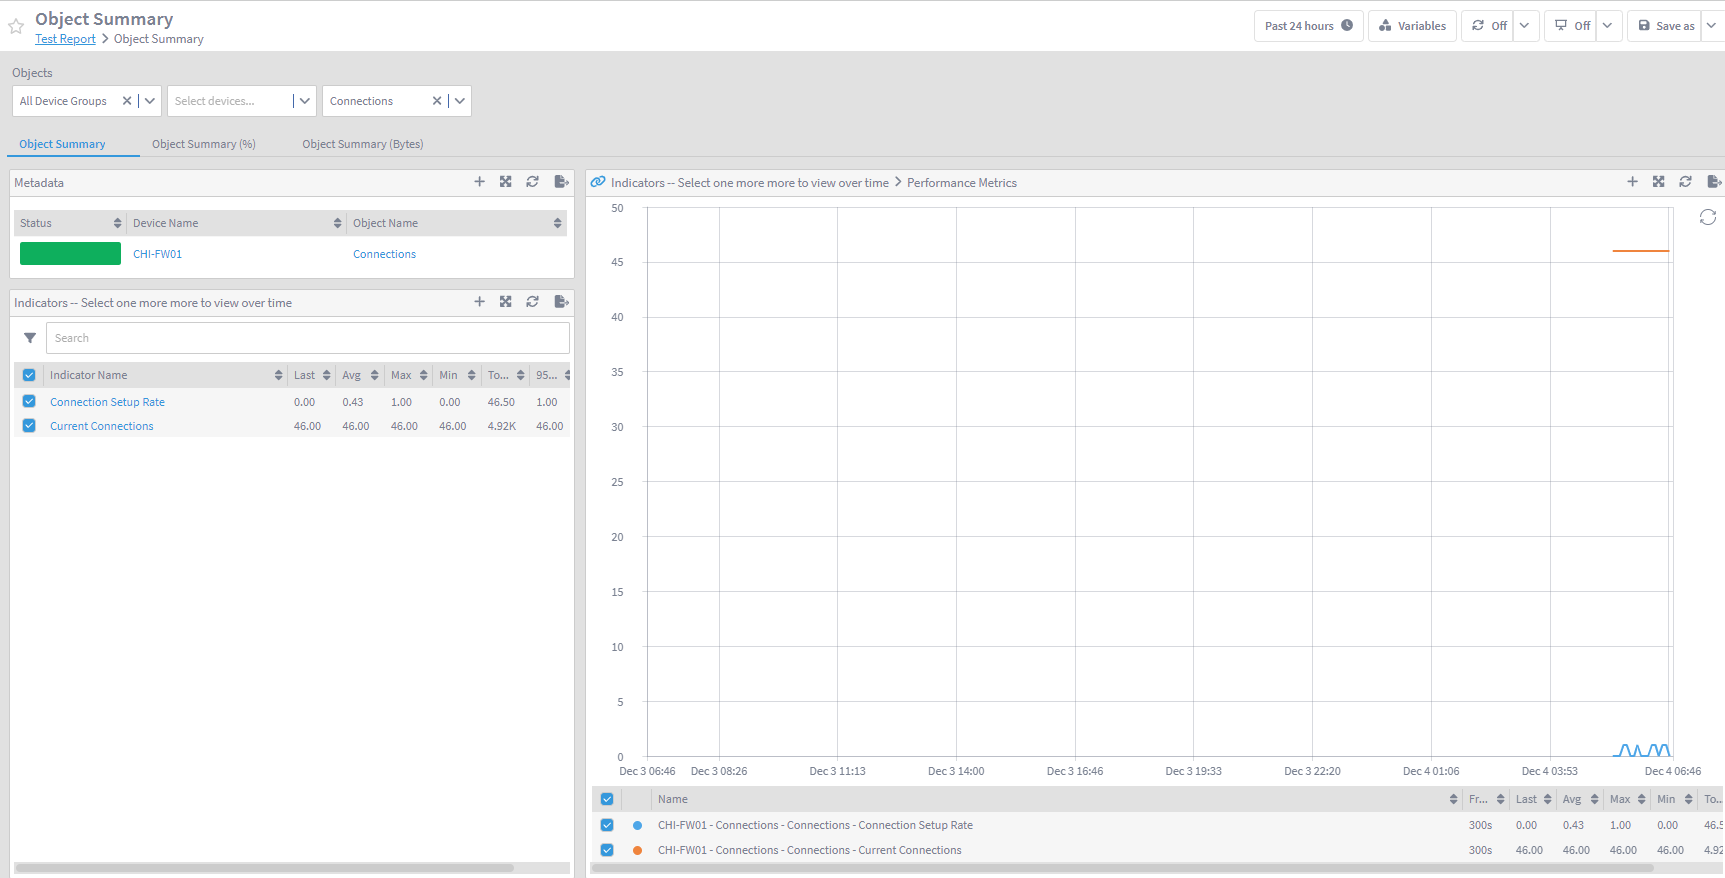This screenshot has height=878, width=1725.
Task: Open Connection Setup Rate indicator link
Action: click(x=107, y=402)
